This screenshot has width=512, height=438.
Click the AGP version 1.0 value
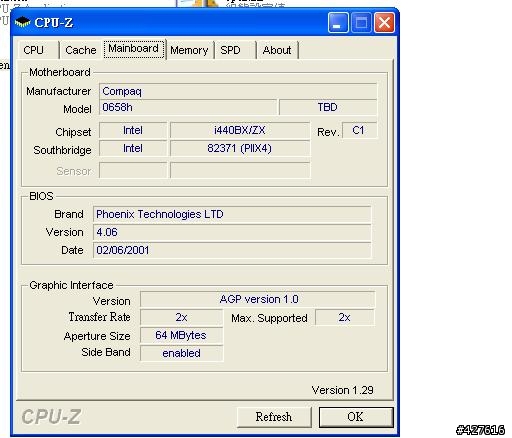click(258, 299)
